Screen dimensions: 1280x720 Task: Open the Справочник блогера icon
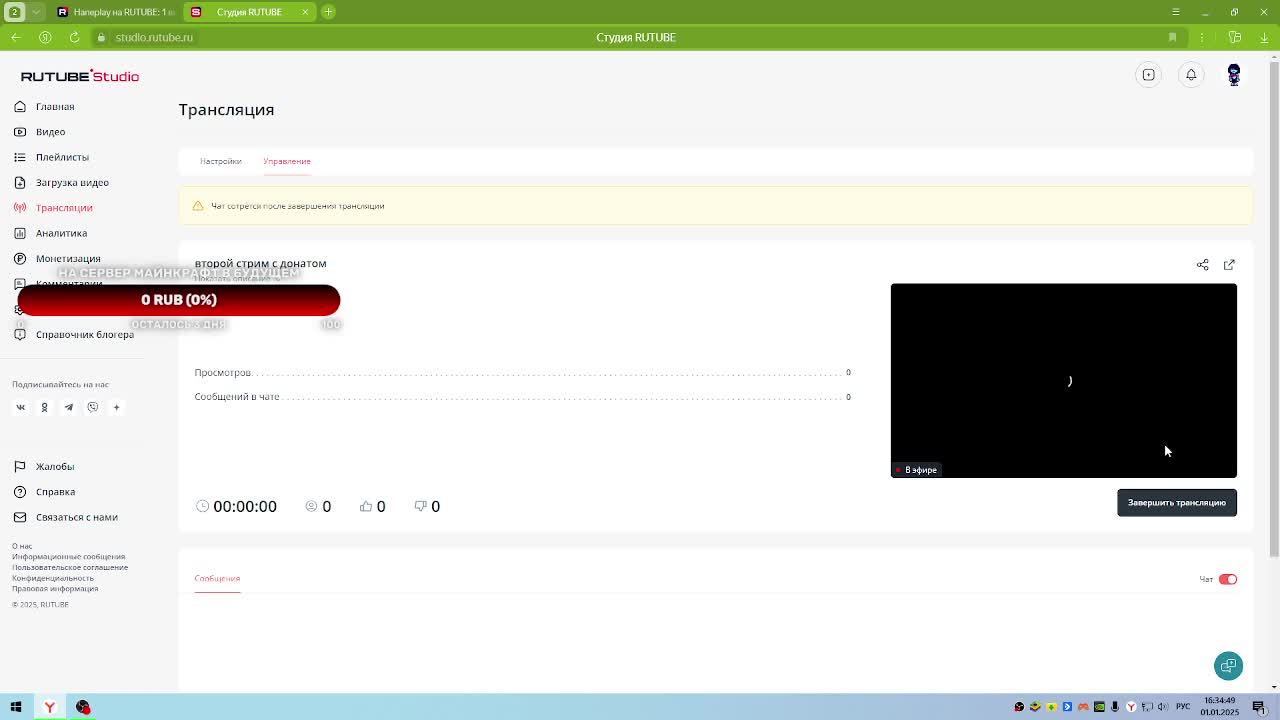tap(19, 334)
